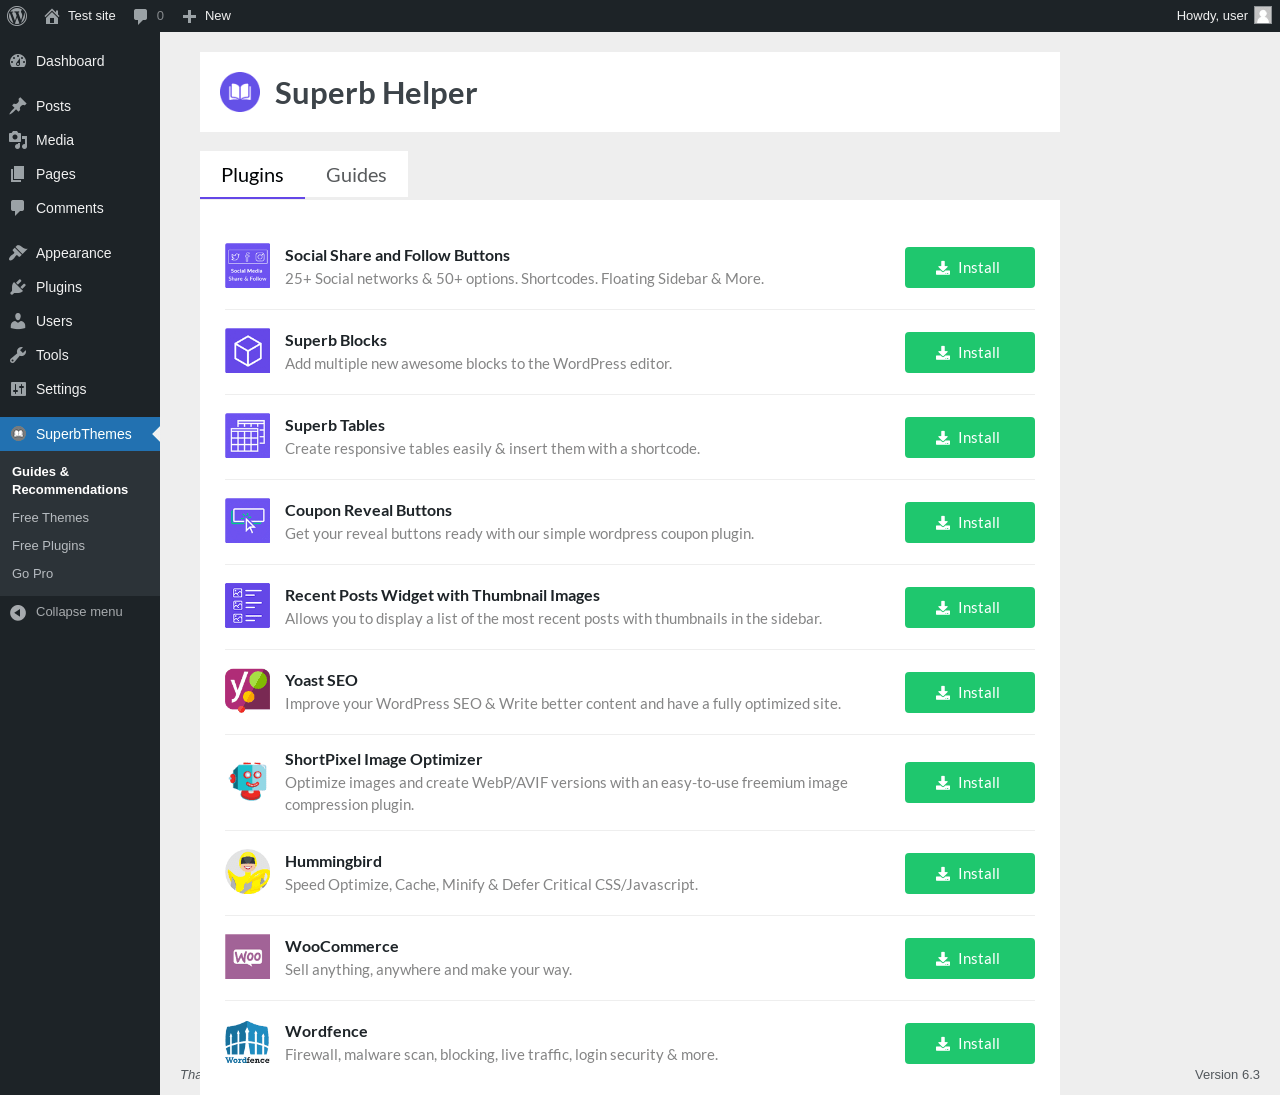Install Wordfence plugin
1280x1095 pixels.
tap(970, 1043)
